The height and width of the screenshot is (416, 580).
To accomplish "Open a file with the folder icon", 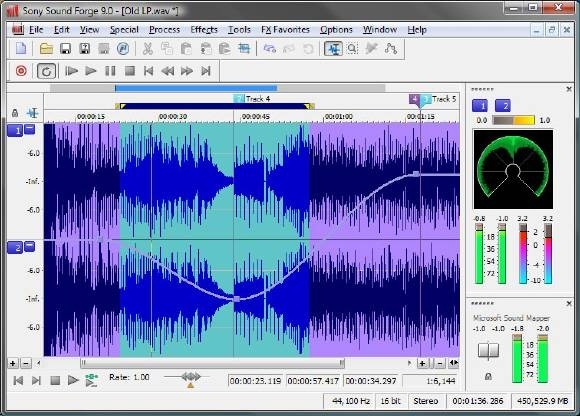I will (x=46, y=48).
